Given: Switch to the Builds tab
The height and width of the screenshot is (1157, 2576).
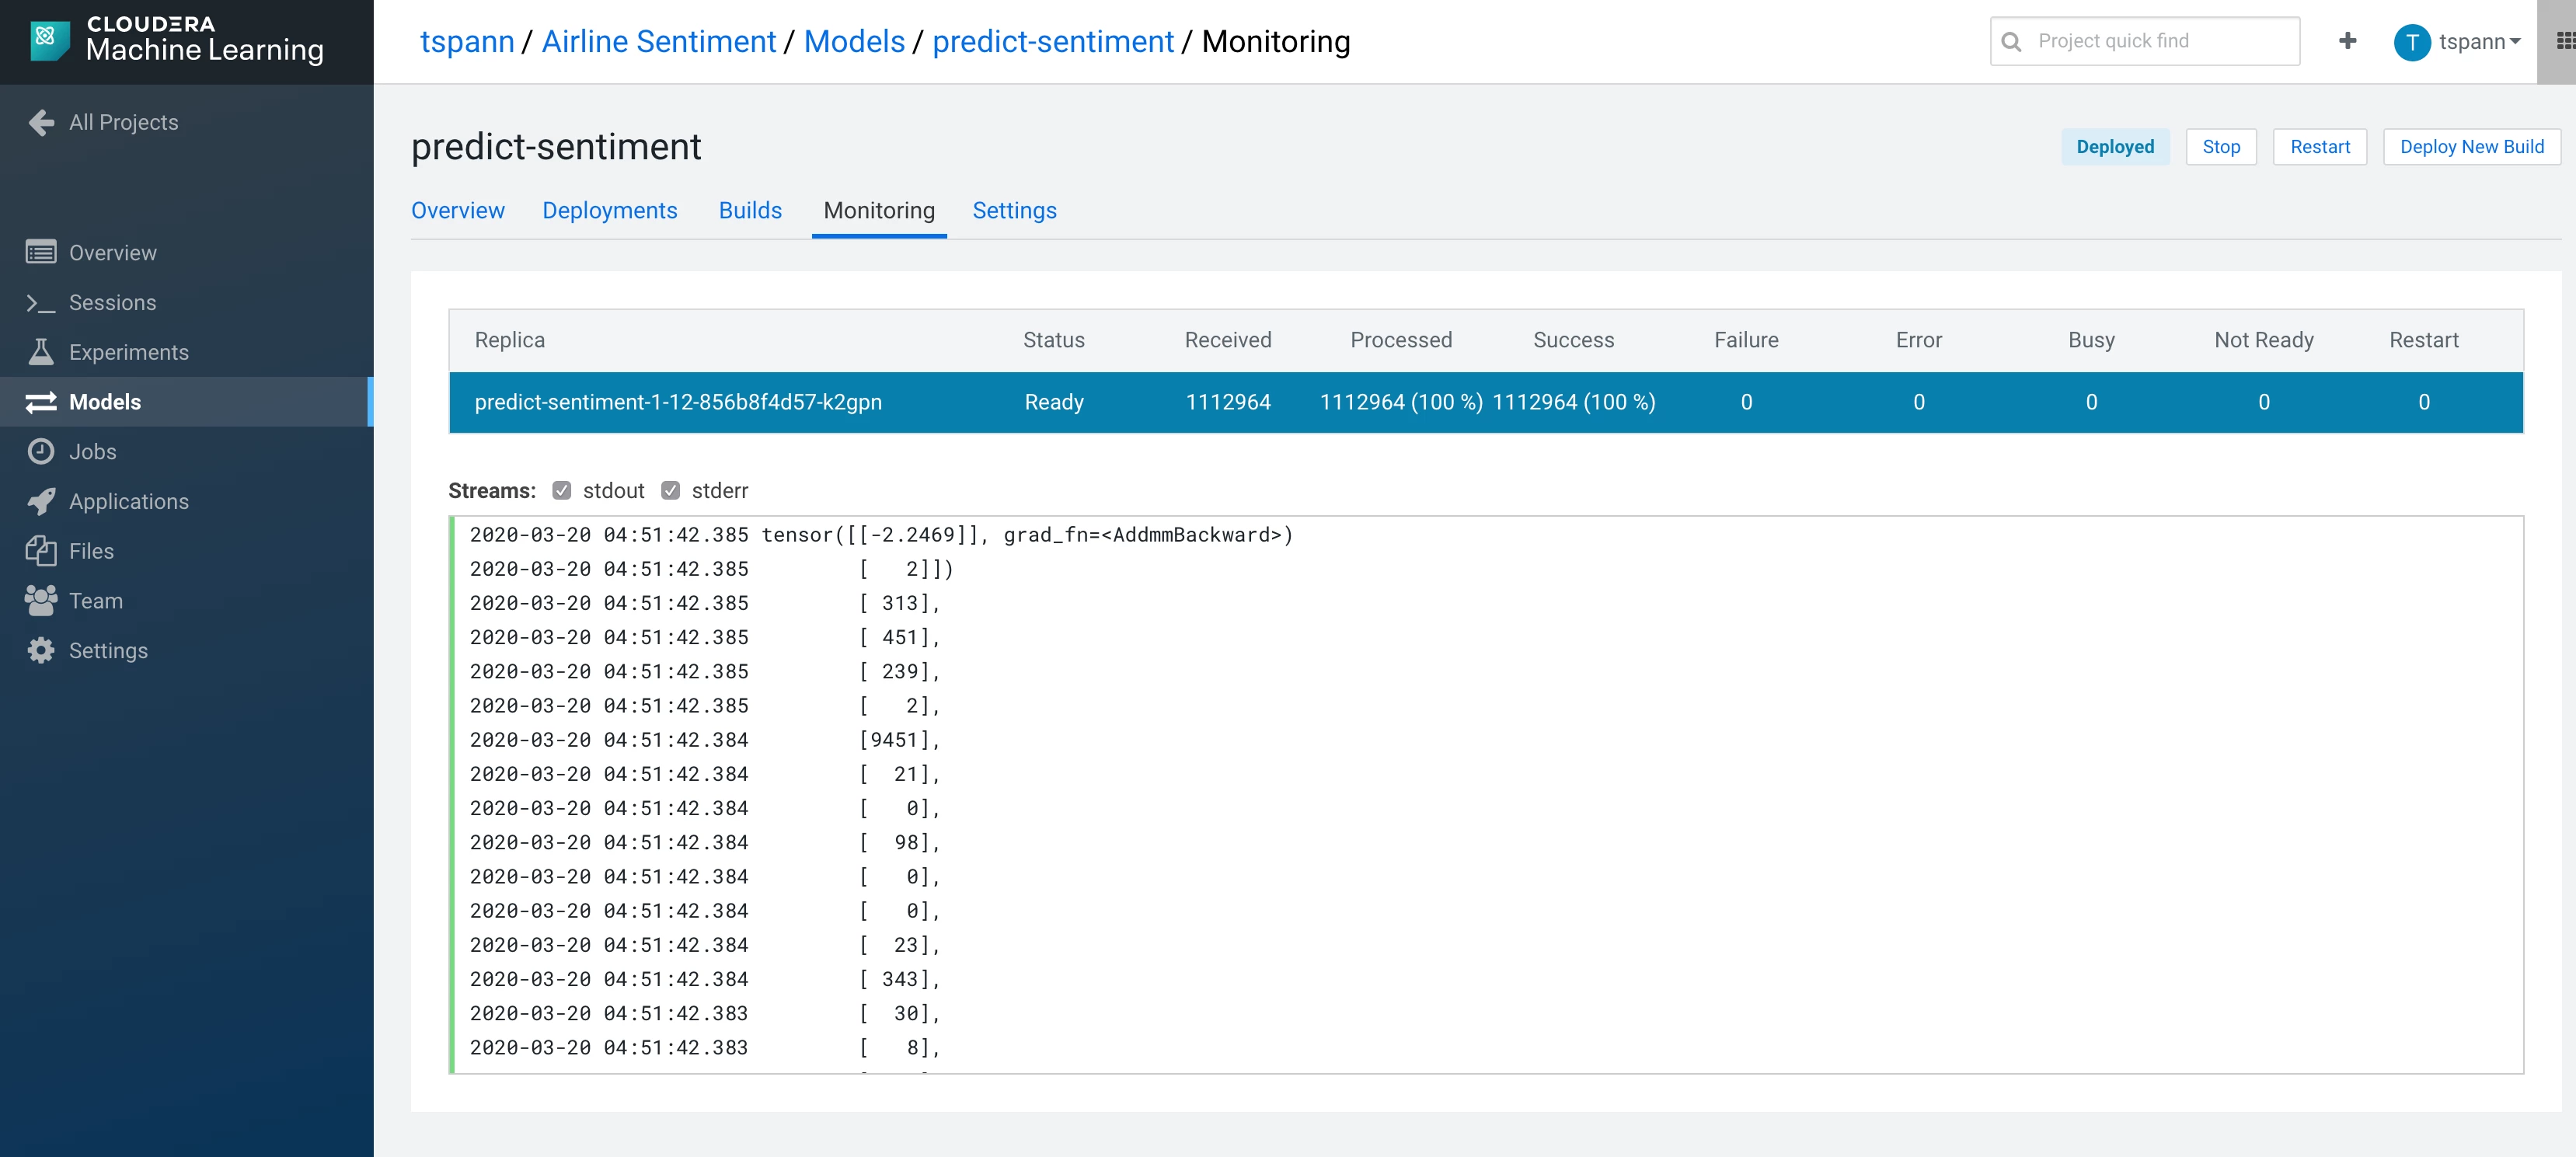Looking at the screenshot, I should 750,211.
